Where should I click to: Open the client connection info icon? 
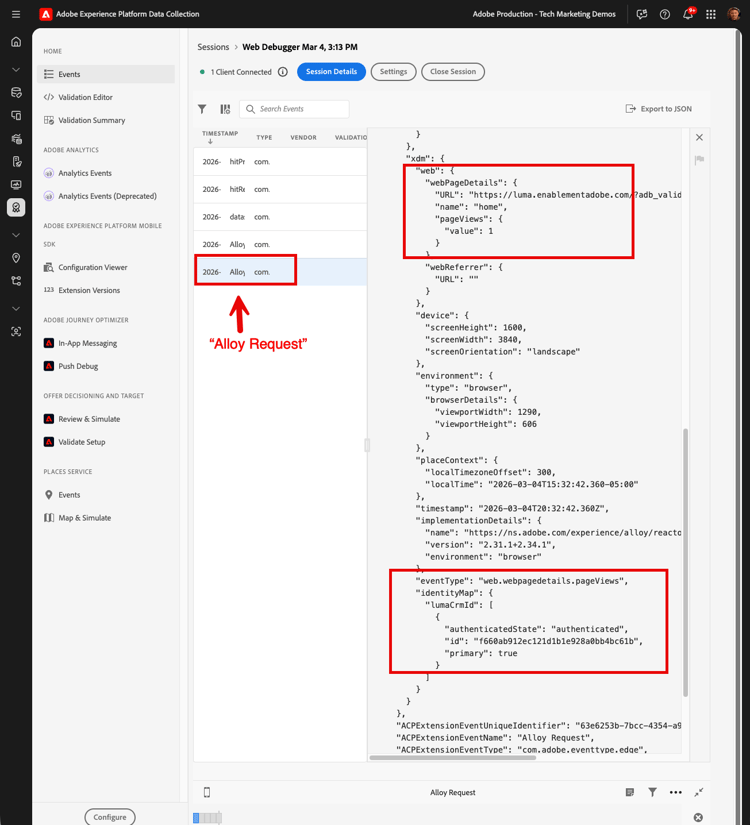(283, 72)
